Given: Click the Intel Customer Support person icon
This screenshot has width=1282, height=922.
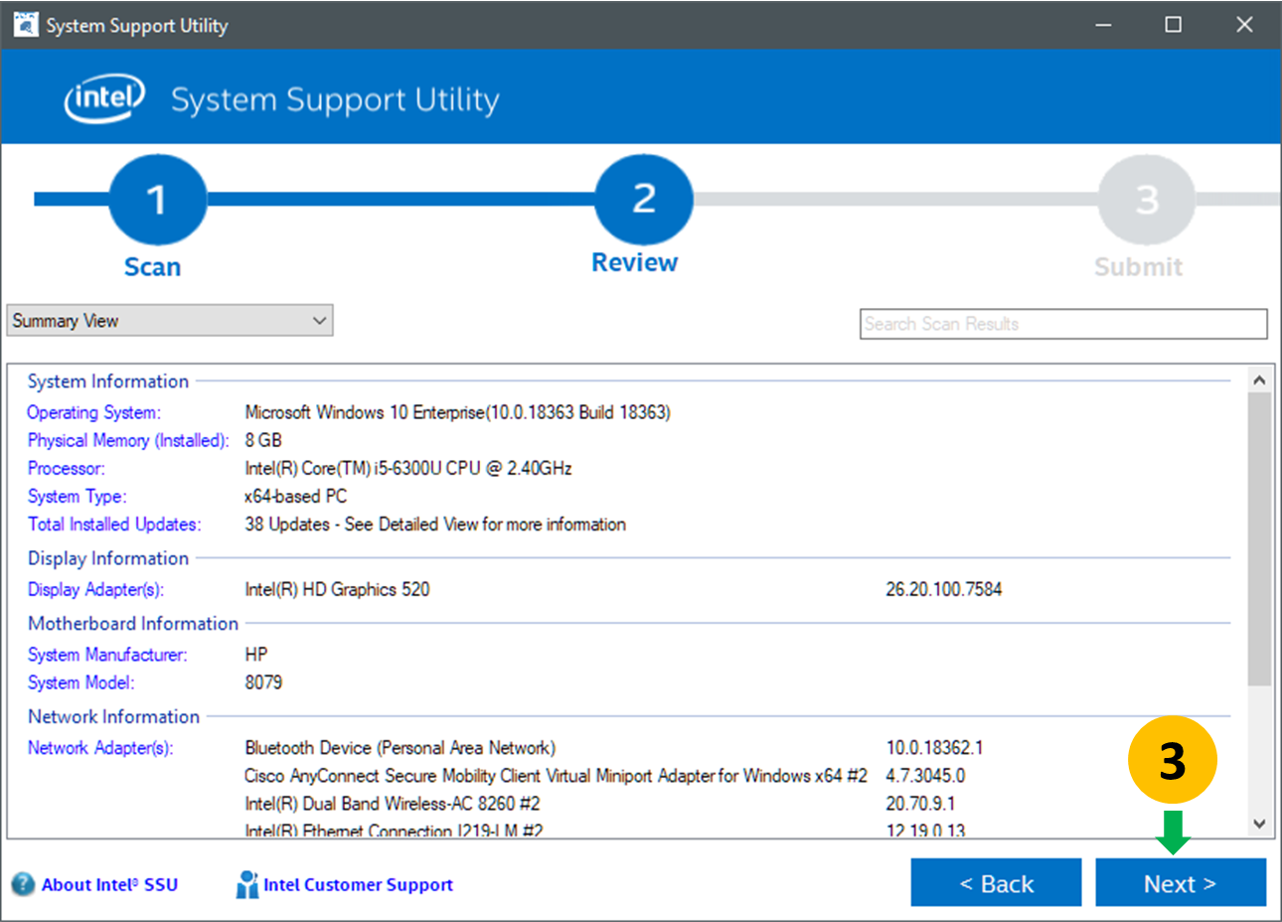Looking at the screenshot, I should [x=246, y=885].
